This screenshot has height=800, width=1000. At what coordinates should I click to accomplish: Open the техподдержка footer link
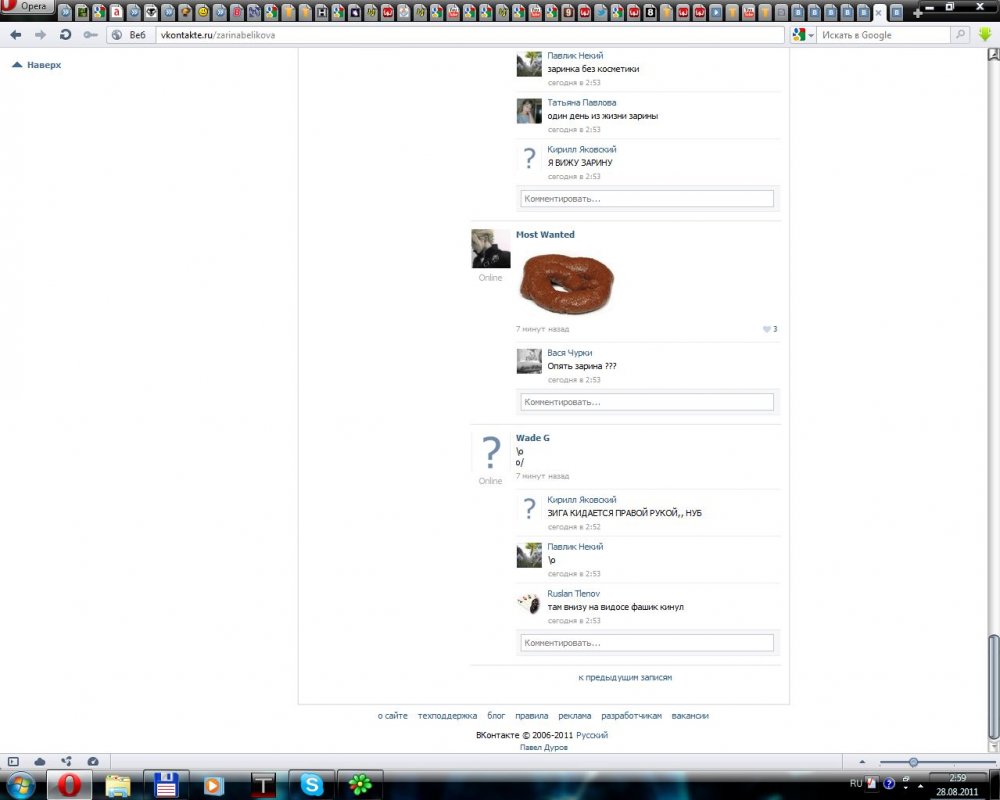tap(447, 716)
